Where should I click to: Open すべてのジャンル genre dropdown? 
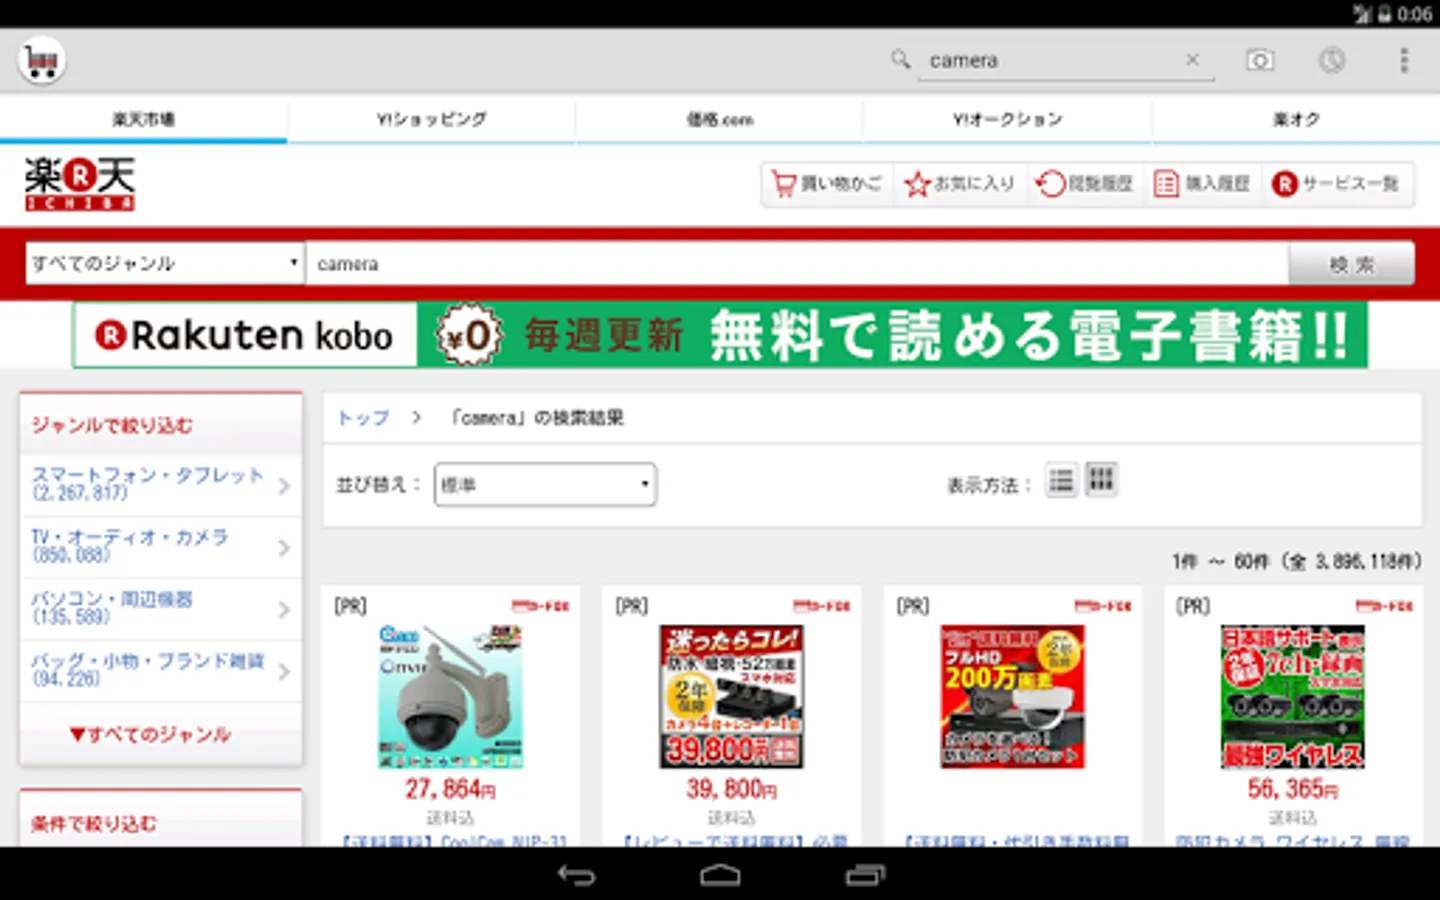pyautogui.click(x=165, y=263)
